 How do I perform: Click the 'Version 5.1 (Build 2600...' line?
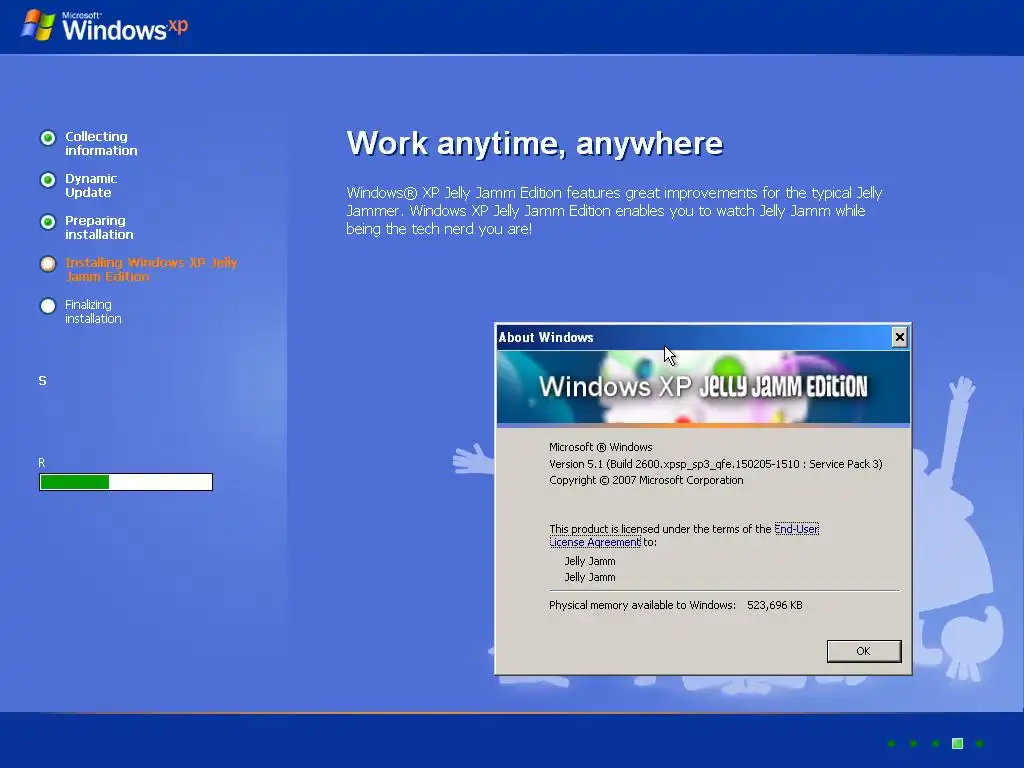[716, 464]
